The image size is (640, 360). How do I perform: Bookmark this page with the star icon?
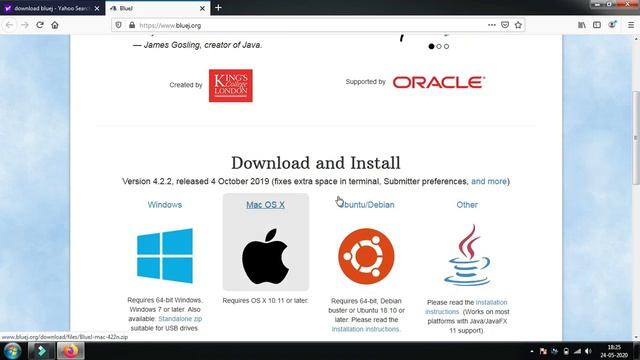click(518, 25)
